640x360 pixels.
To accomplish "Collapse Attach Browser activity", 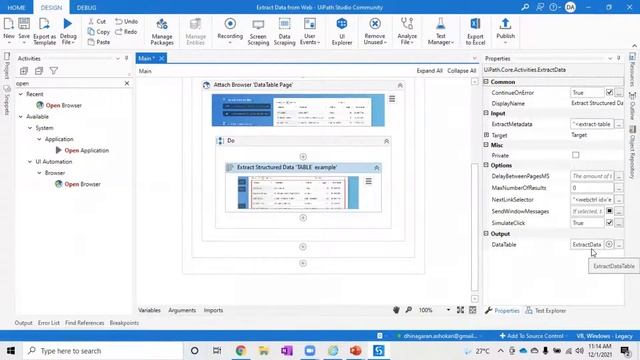I will pos(400,85).
